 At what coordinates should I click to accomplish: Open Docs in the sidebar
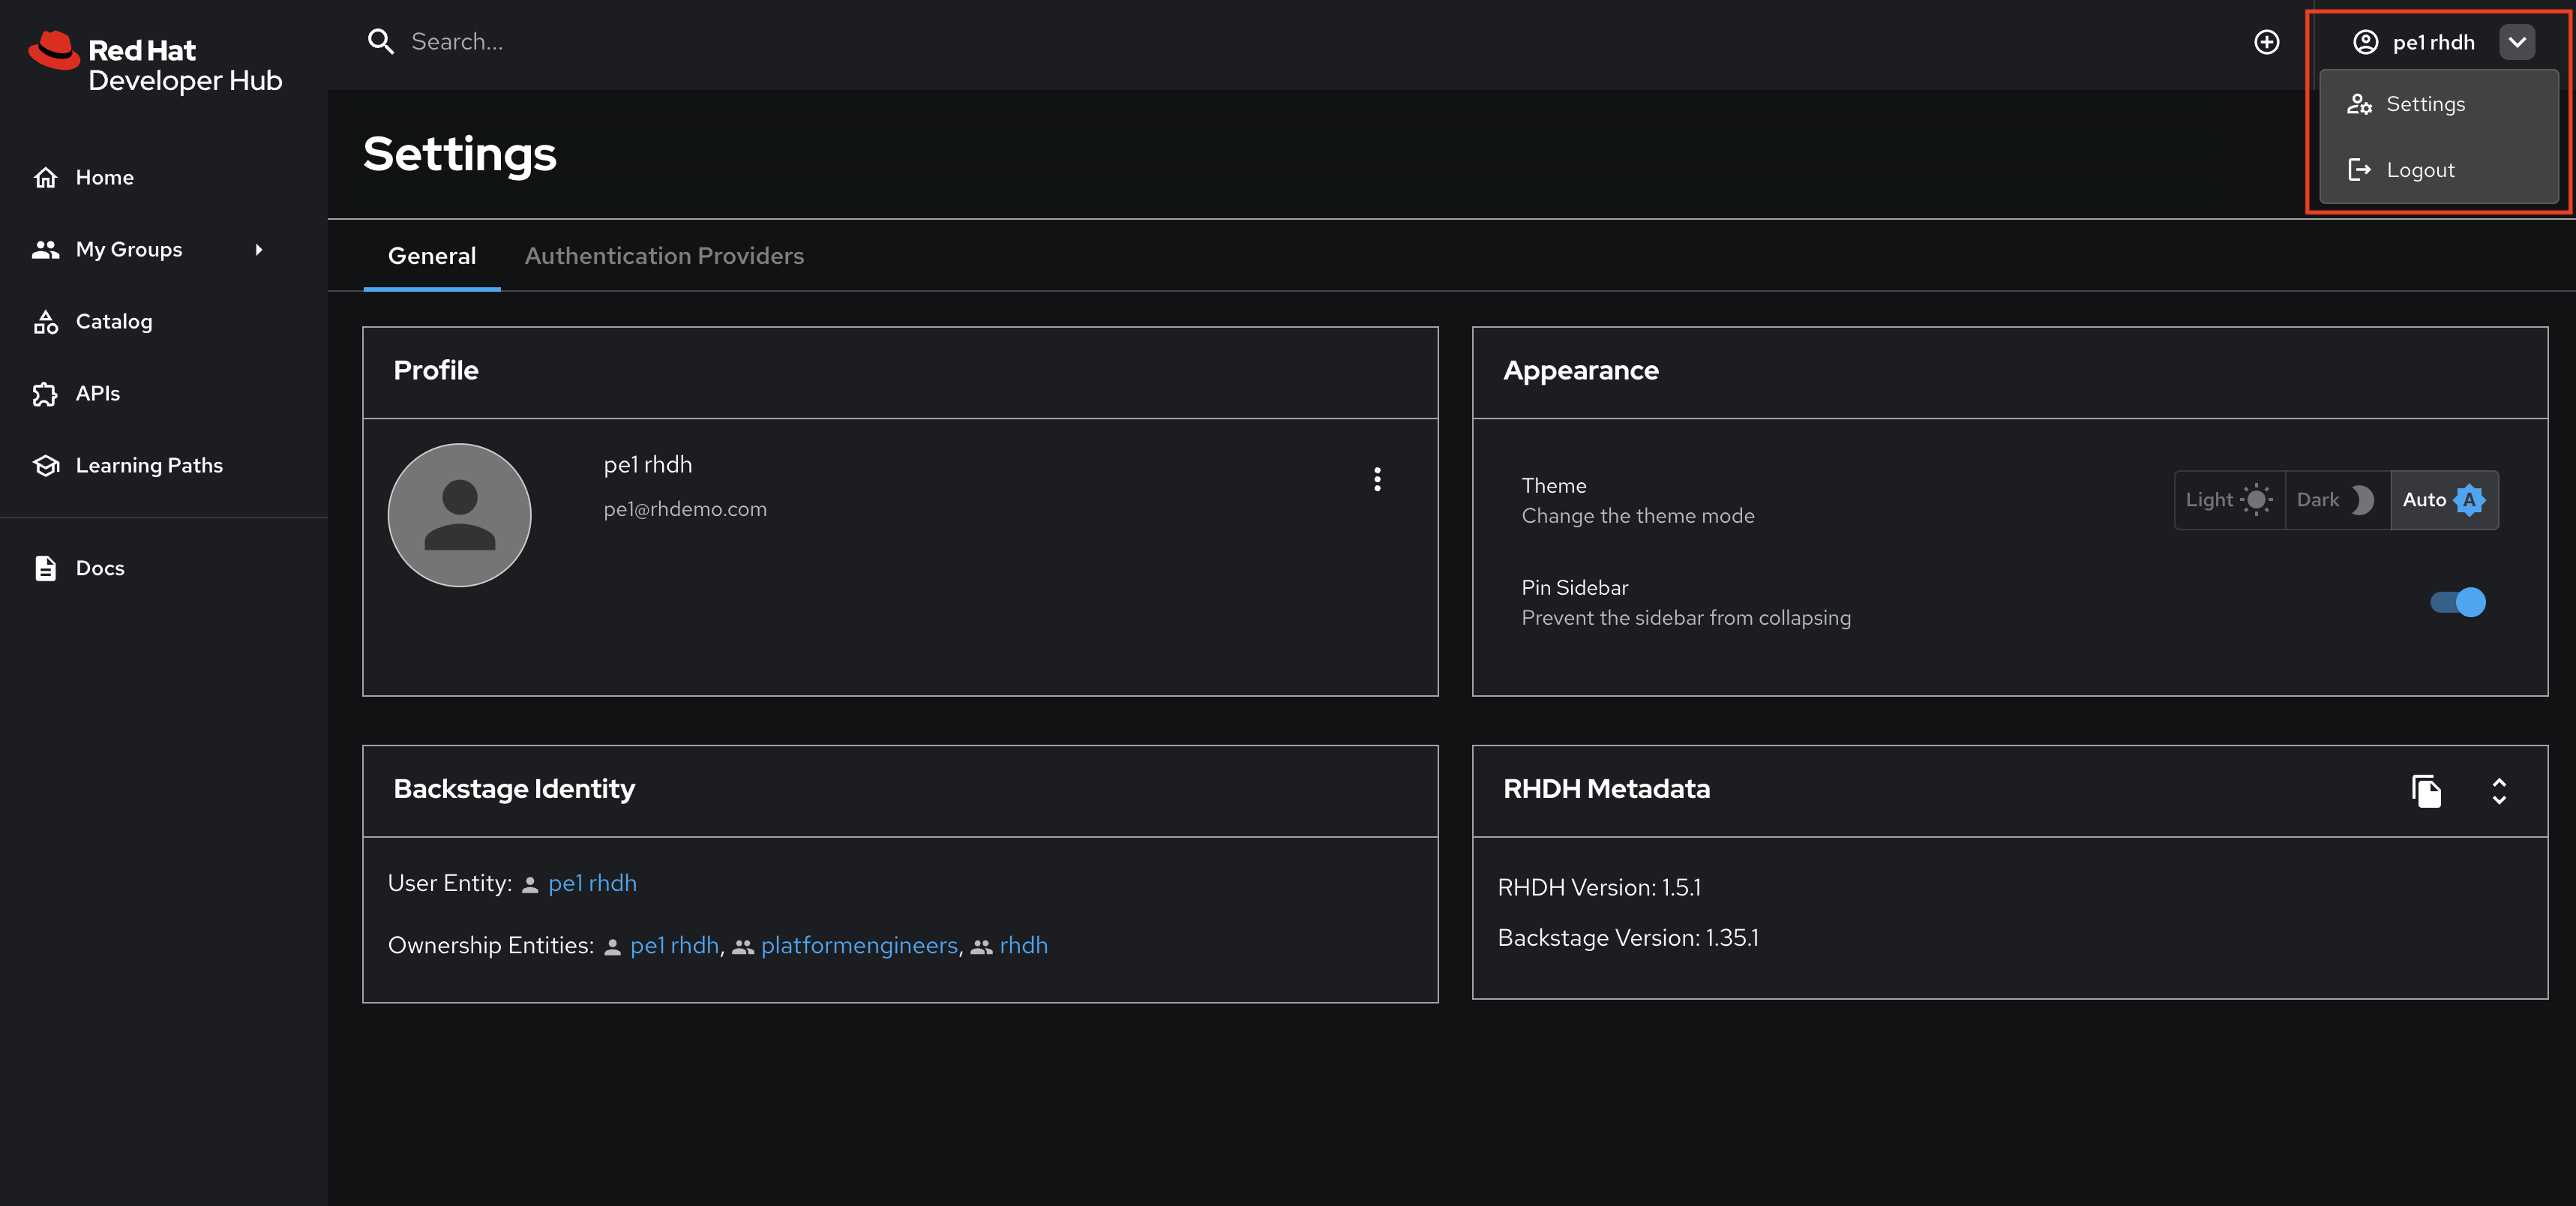(164, 568)
